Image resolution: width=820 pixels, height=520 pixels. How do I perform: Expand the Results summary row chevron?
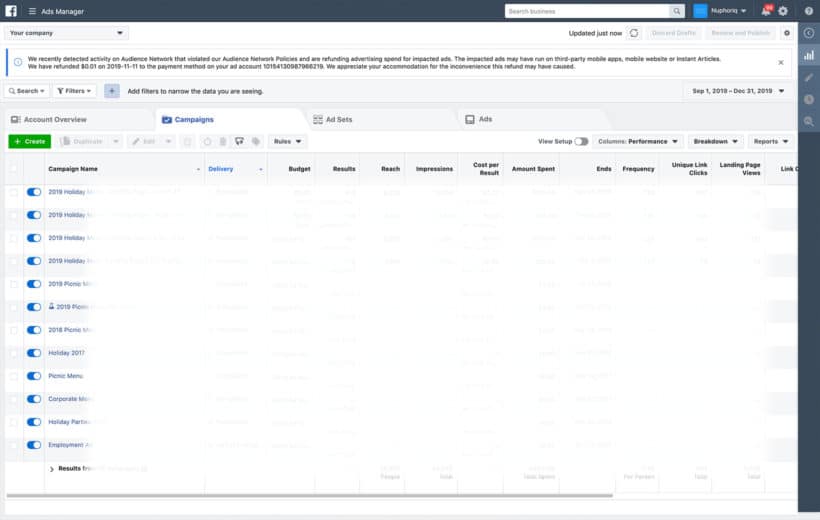click(51, 469)
